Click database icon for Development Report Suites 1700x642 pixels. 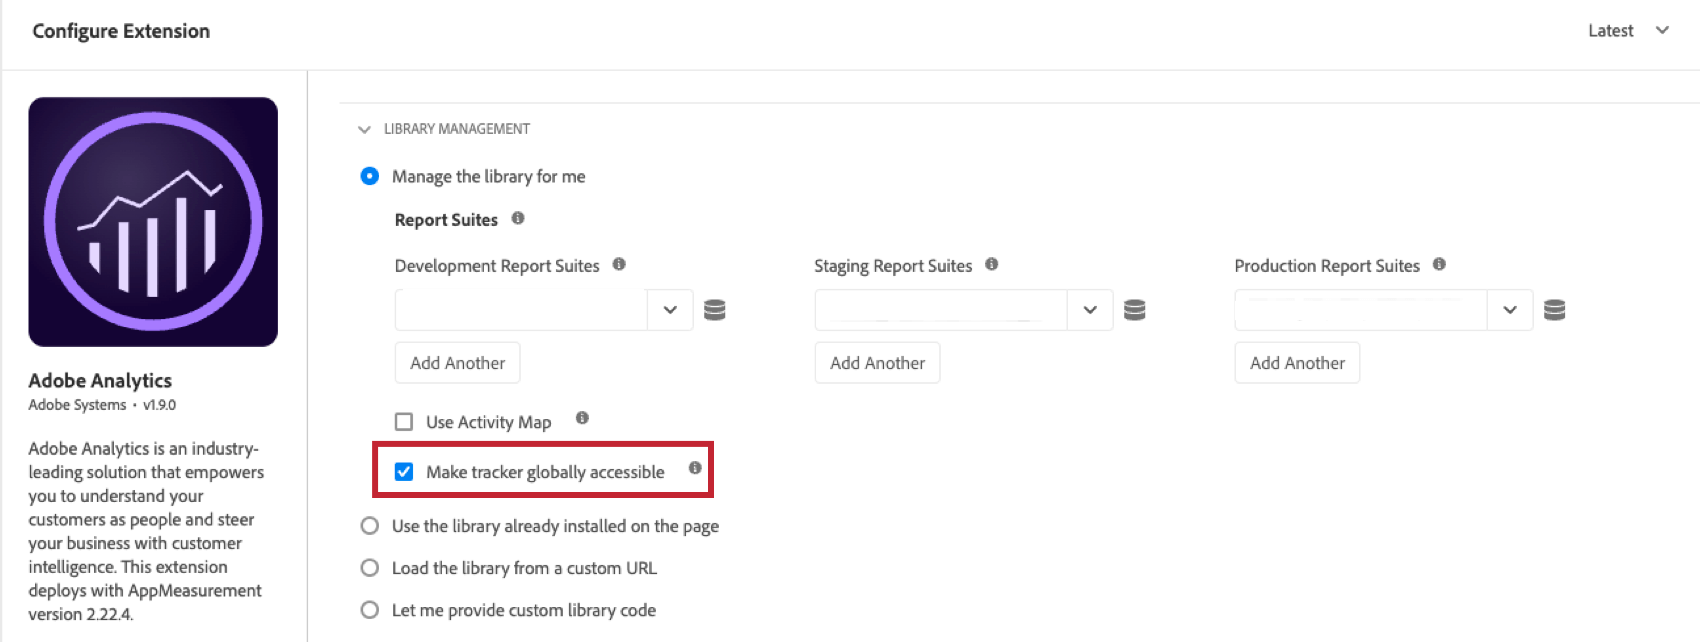[715, 310]
